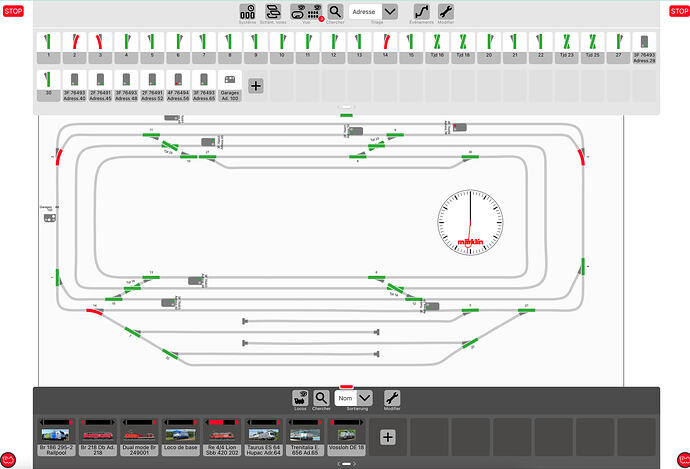Image resolution: width=690 pixels, height=469 pixels.
Task: Open the Locos icon in locomotive bar
Action: coord(300,398)
